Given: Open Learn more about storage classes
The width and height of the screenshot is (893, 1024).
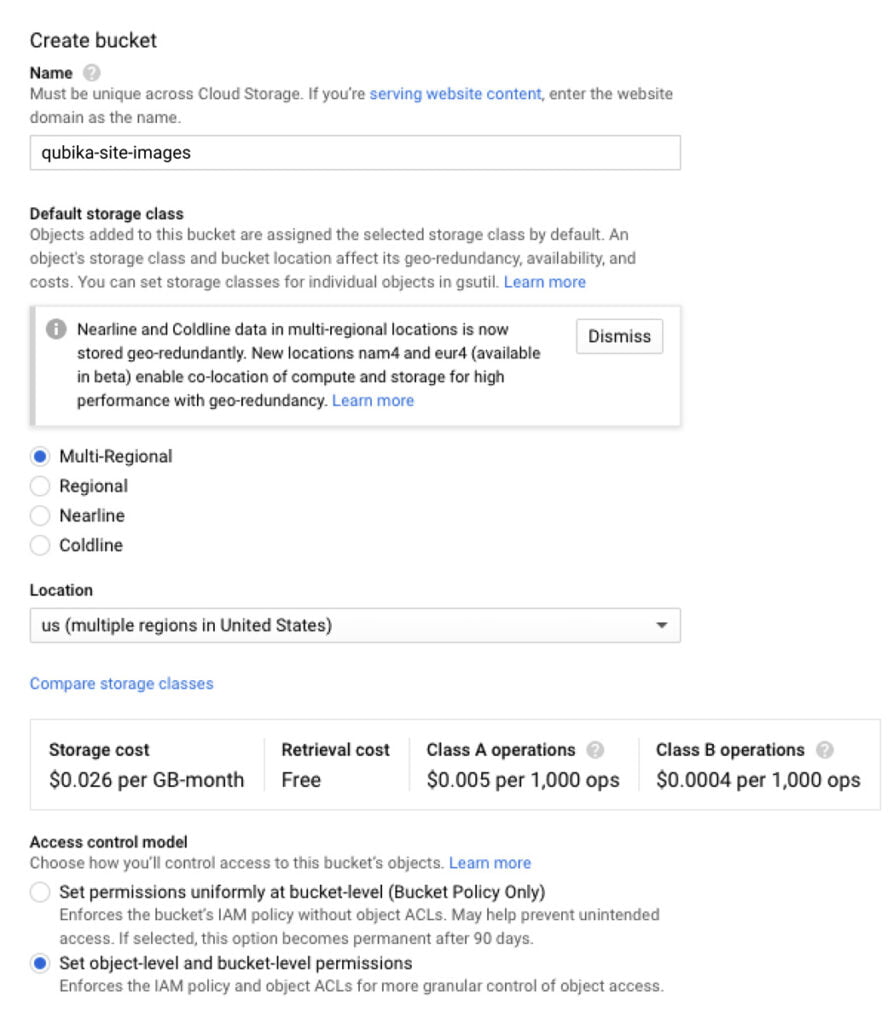Looking at the screenshot, I should tap(549, 282).
